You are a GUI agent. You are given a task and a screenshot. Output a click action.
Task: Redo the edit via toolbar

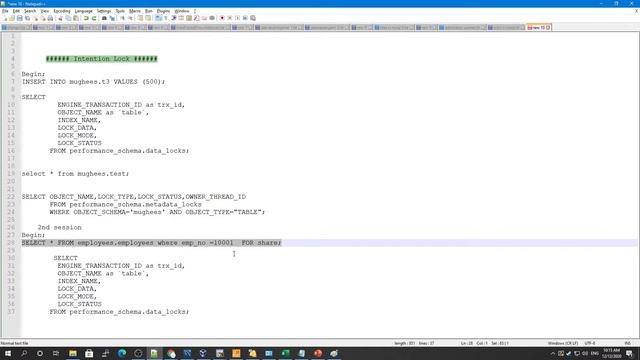click(x=94, y=18)
